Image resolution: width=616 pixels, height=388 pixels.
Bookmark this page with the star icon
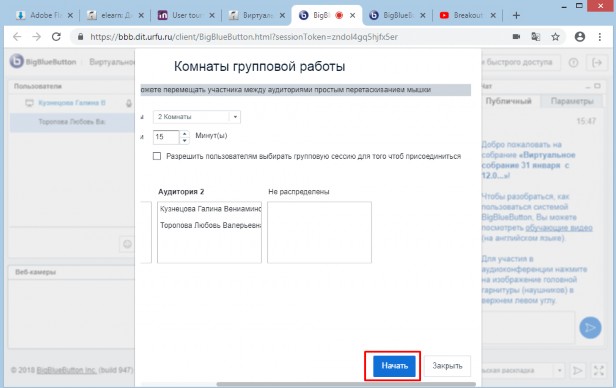click(x=555, y=37)
